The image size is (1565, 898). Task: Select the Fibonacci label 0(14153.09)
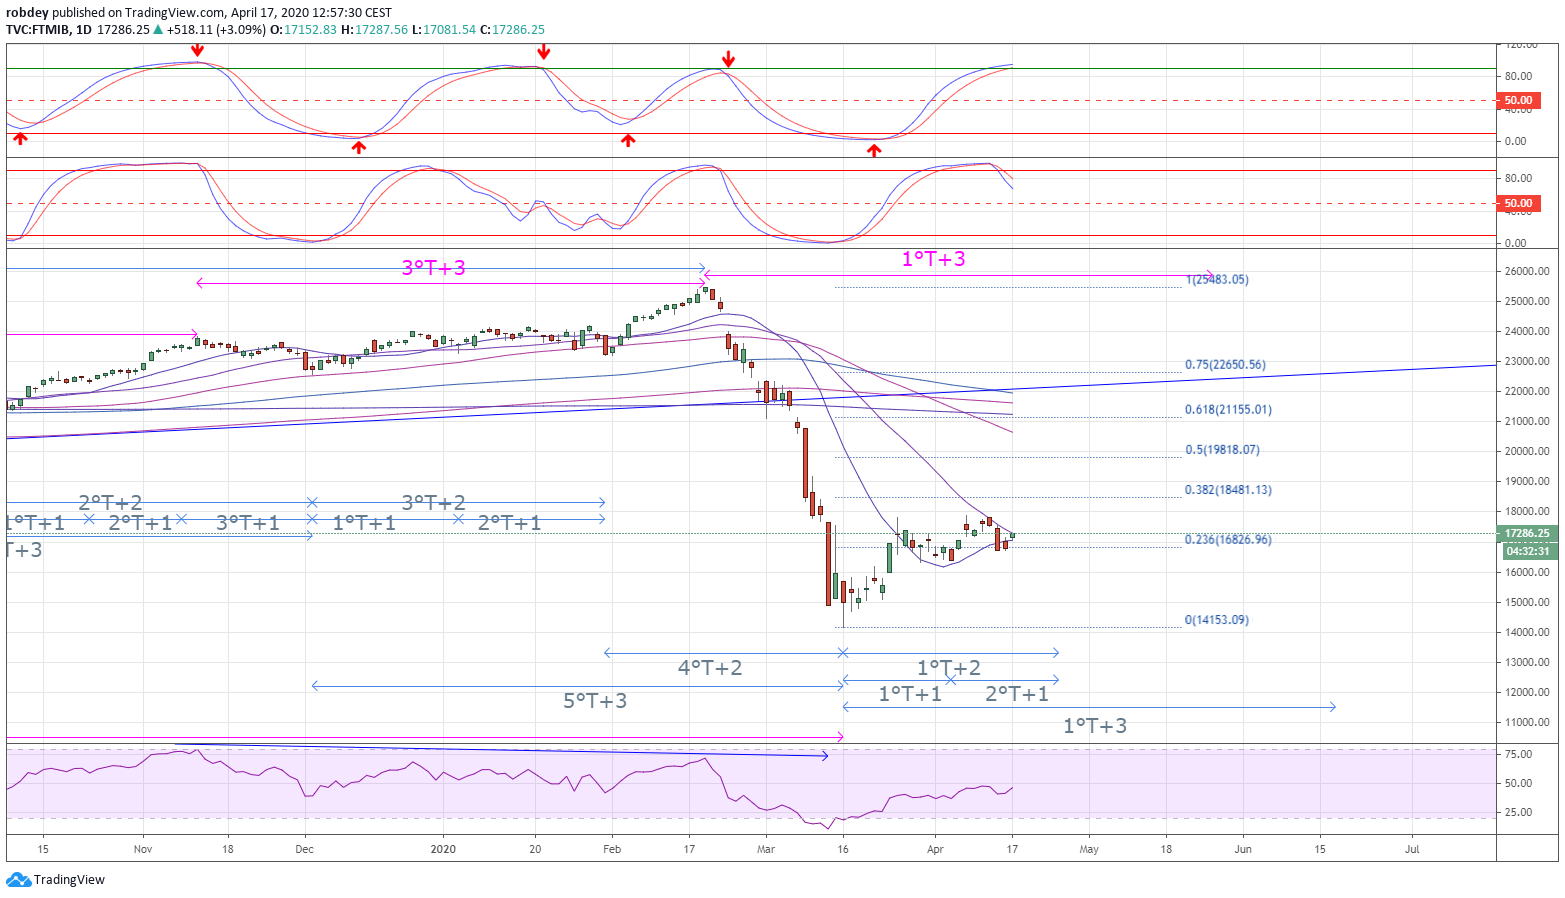click(x=1216, y=620)
